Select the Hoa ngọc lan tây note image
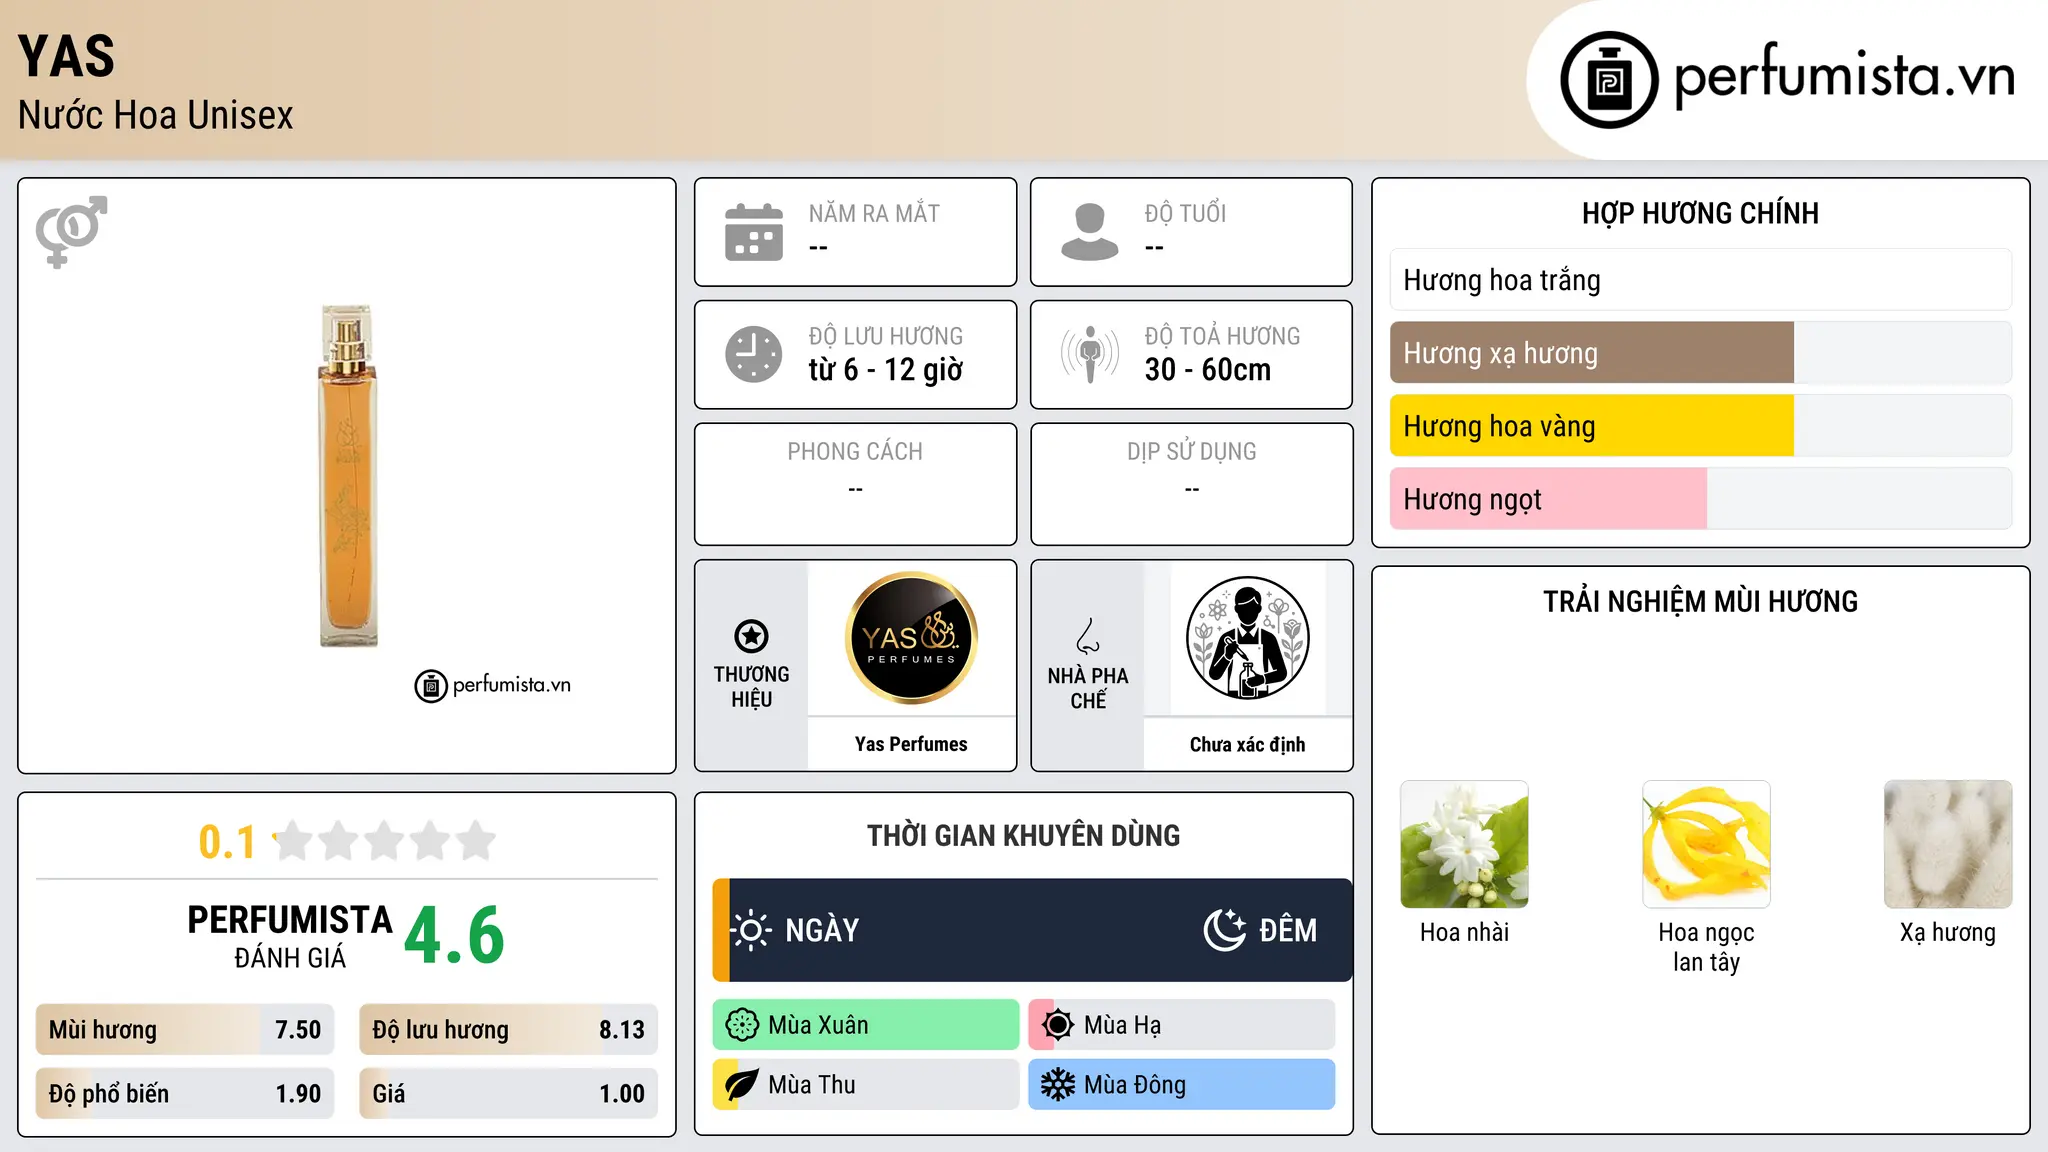Image resolution: width=2048 pixels, height=1152 pixels. click(1706, 844)
